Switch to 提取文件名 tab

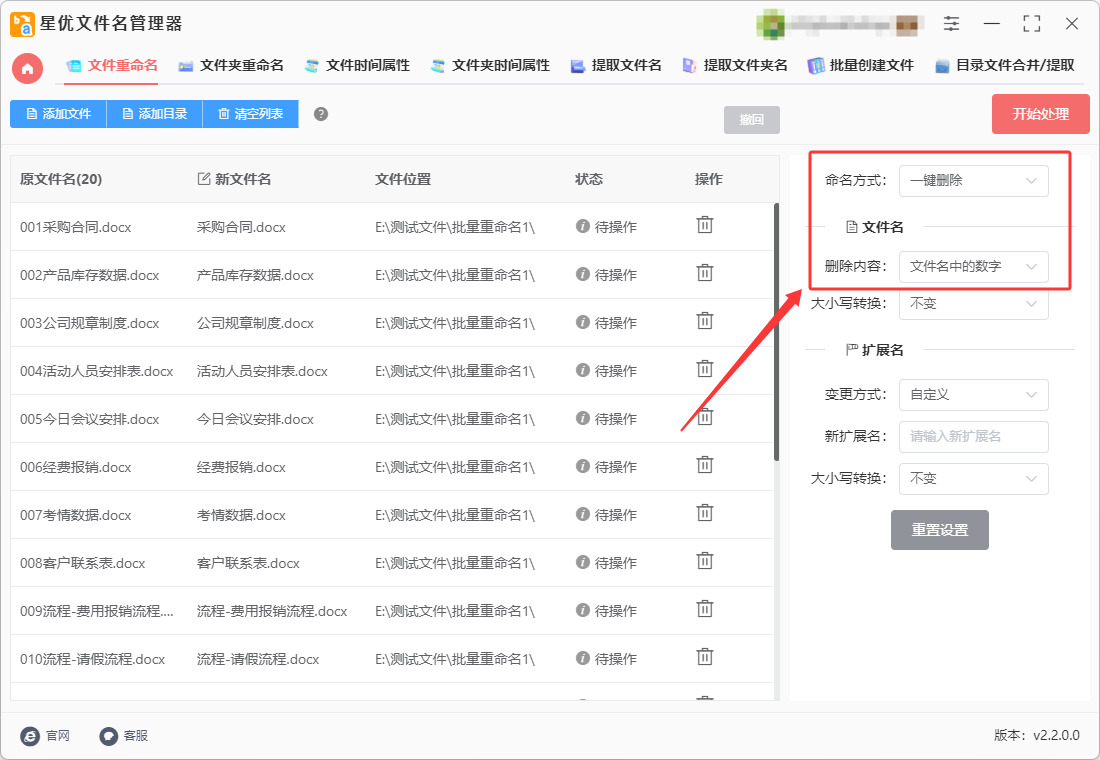[616, 66]
